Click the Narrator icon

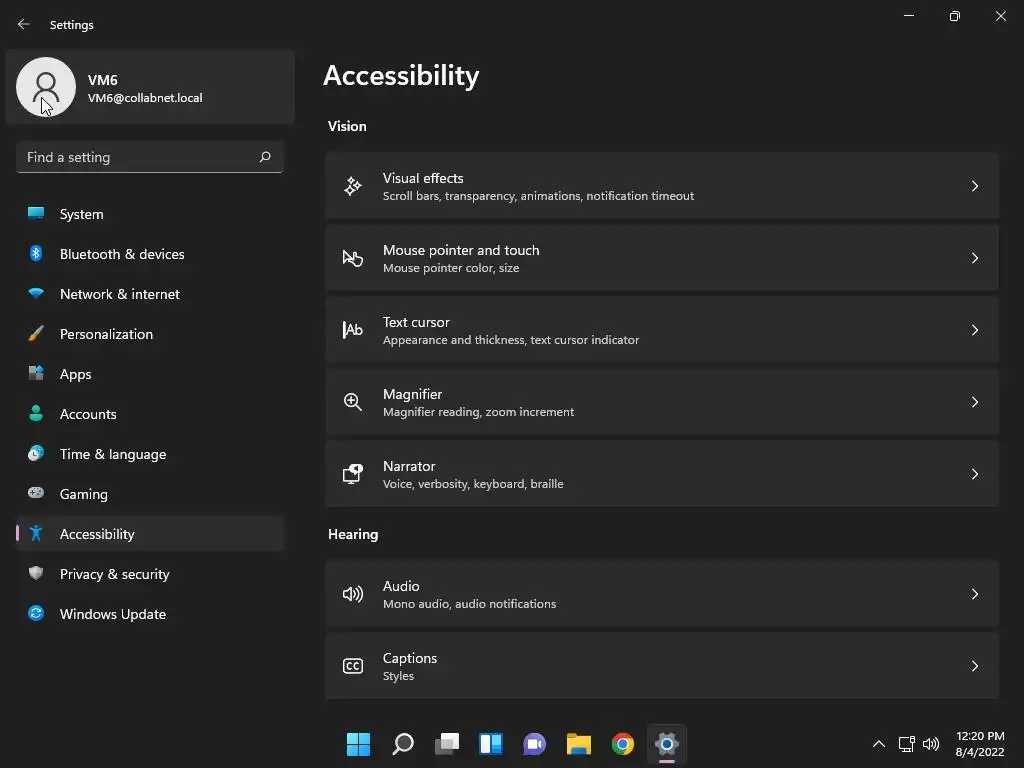(353, 474)
